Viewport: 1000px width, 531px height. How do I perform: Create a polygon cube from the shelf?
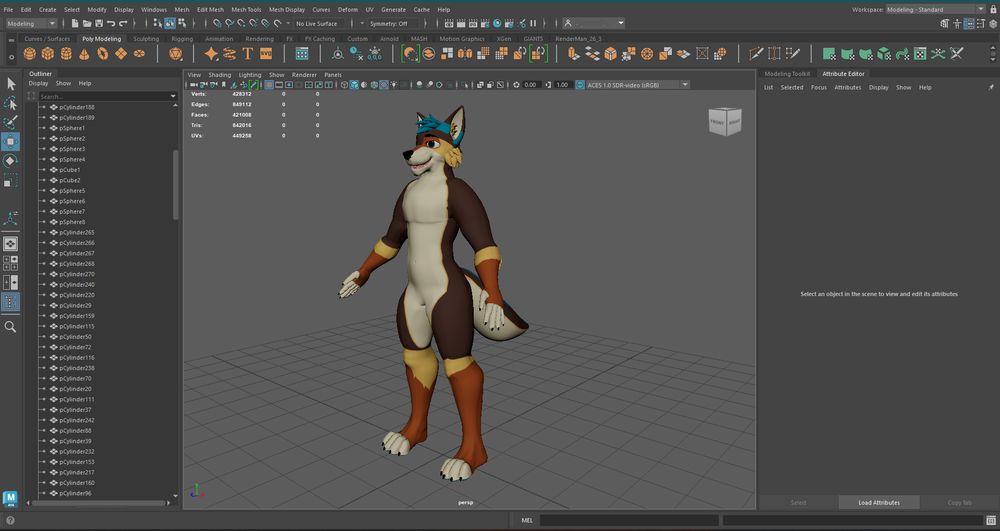48,54
